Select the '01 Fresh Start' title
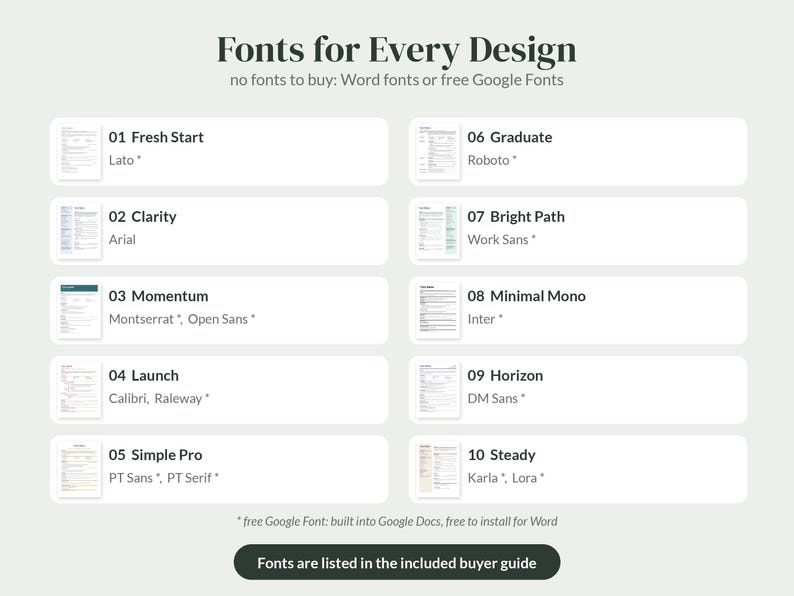794x596 pixels. 156,137
